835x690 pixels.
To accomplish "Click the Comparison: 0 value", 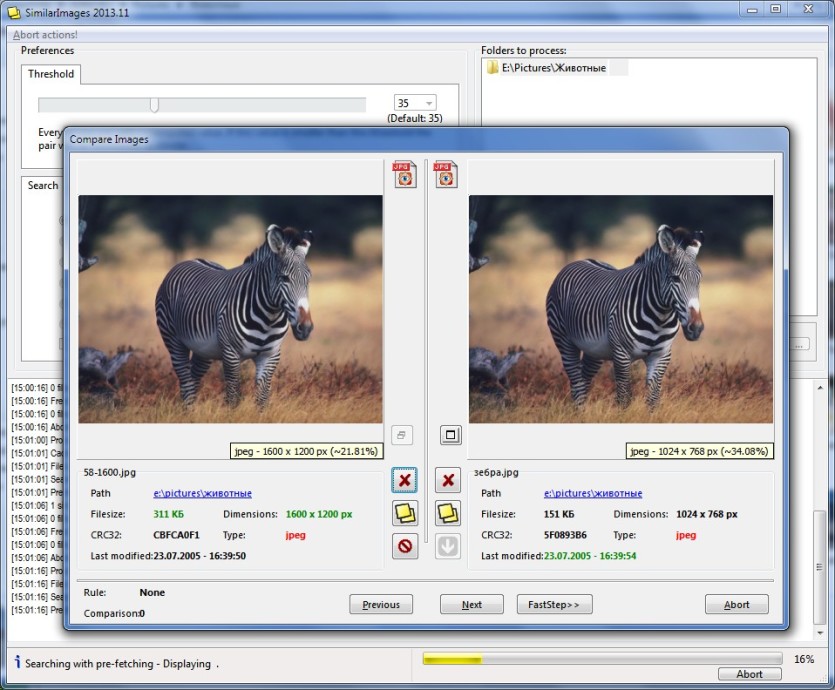I will tap(142, 613).
